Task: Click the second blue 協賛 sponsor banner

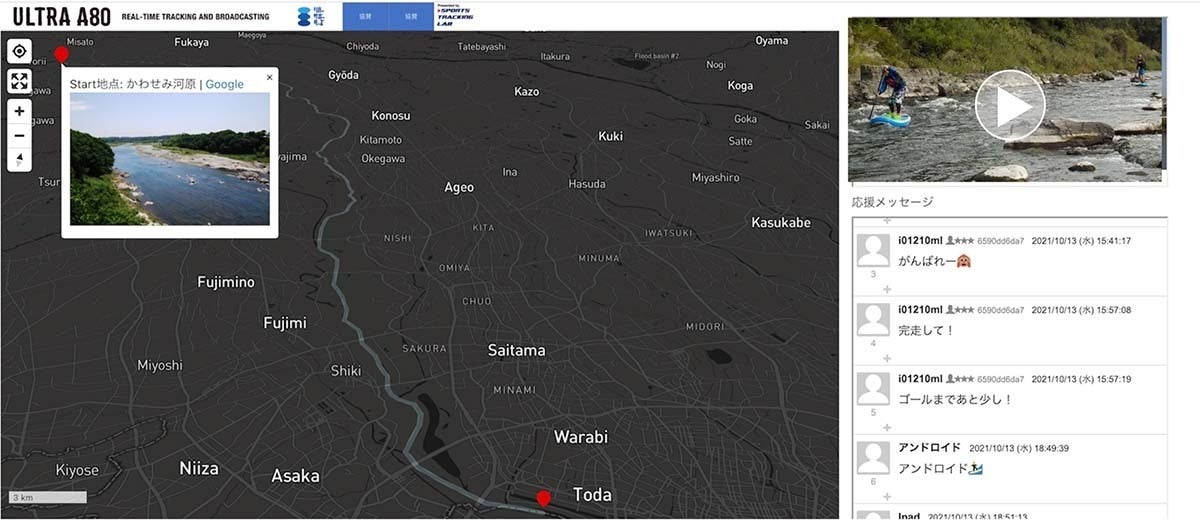Action: click(x=411, y=16)
